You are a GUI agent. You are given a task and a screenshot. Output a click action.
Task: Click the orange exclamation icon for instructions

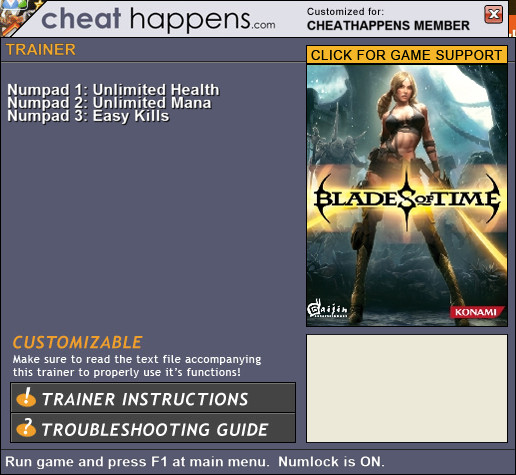click(26, 397)
